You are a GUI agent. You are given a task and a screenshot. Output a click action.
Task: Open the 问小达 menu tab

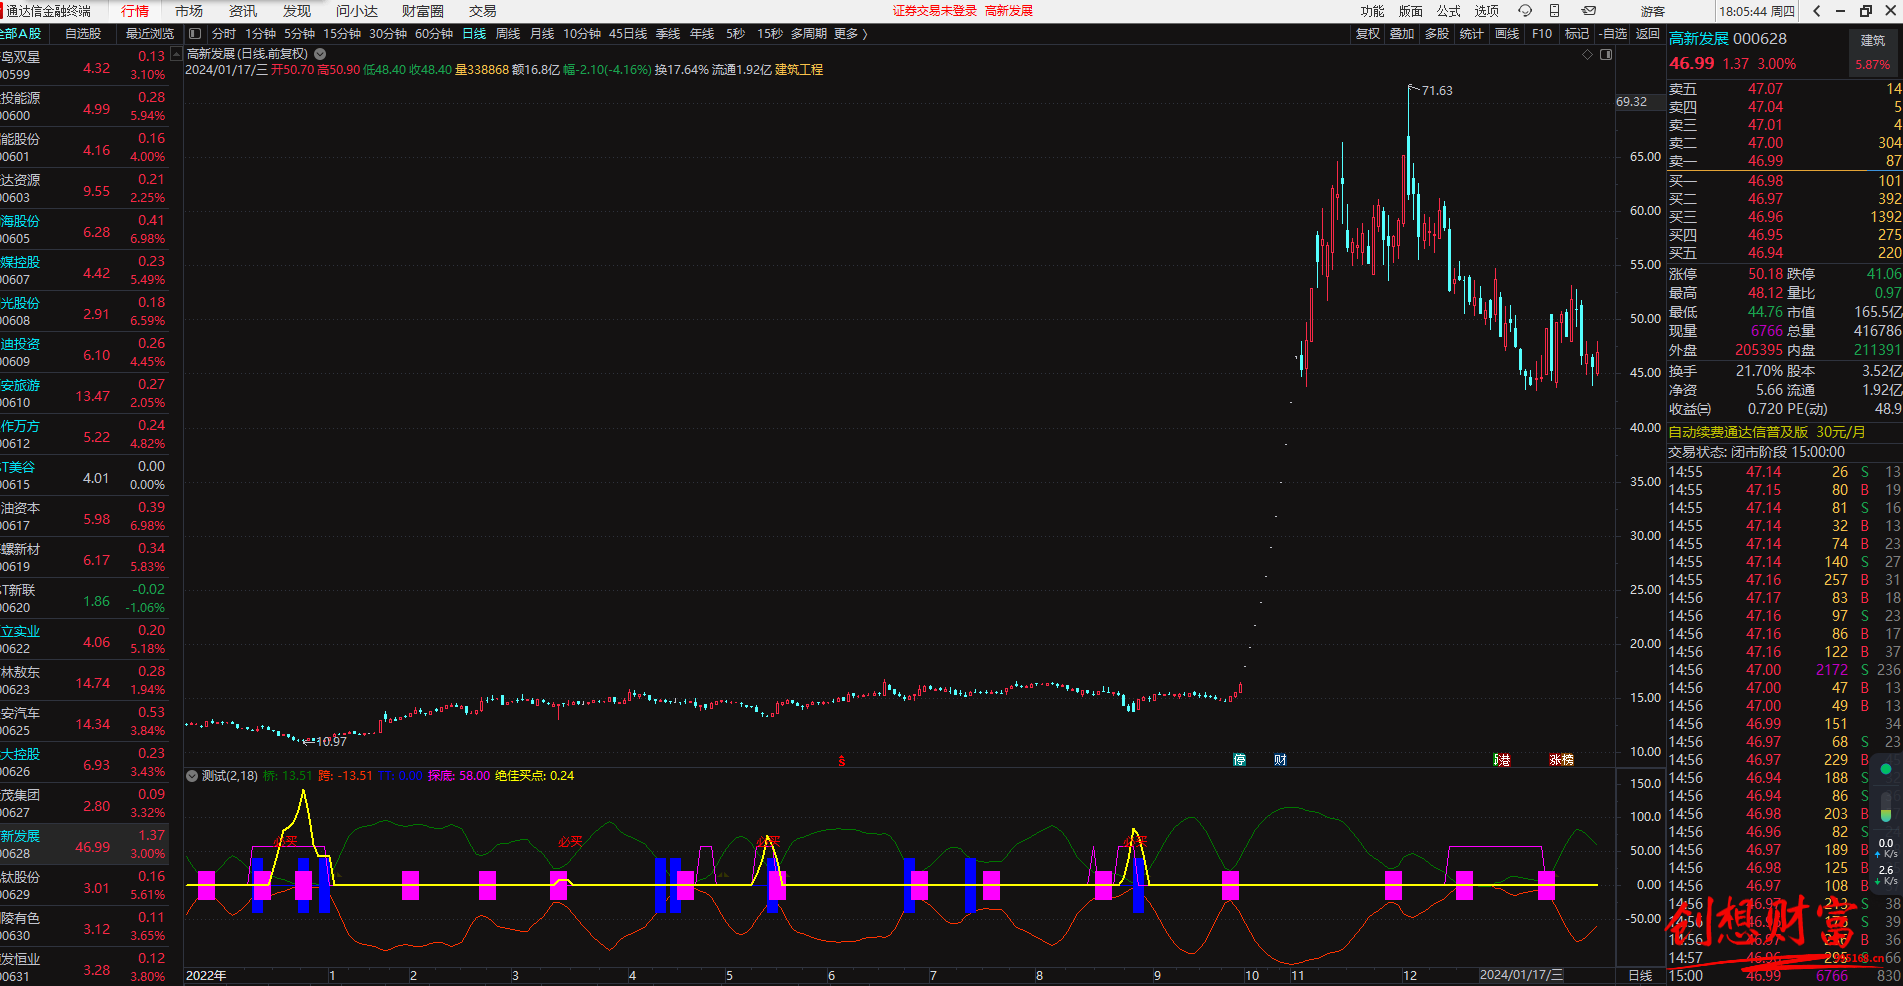pyautogui.click(x=357, y=11)
